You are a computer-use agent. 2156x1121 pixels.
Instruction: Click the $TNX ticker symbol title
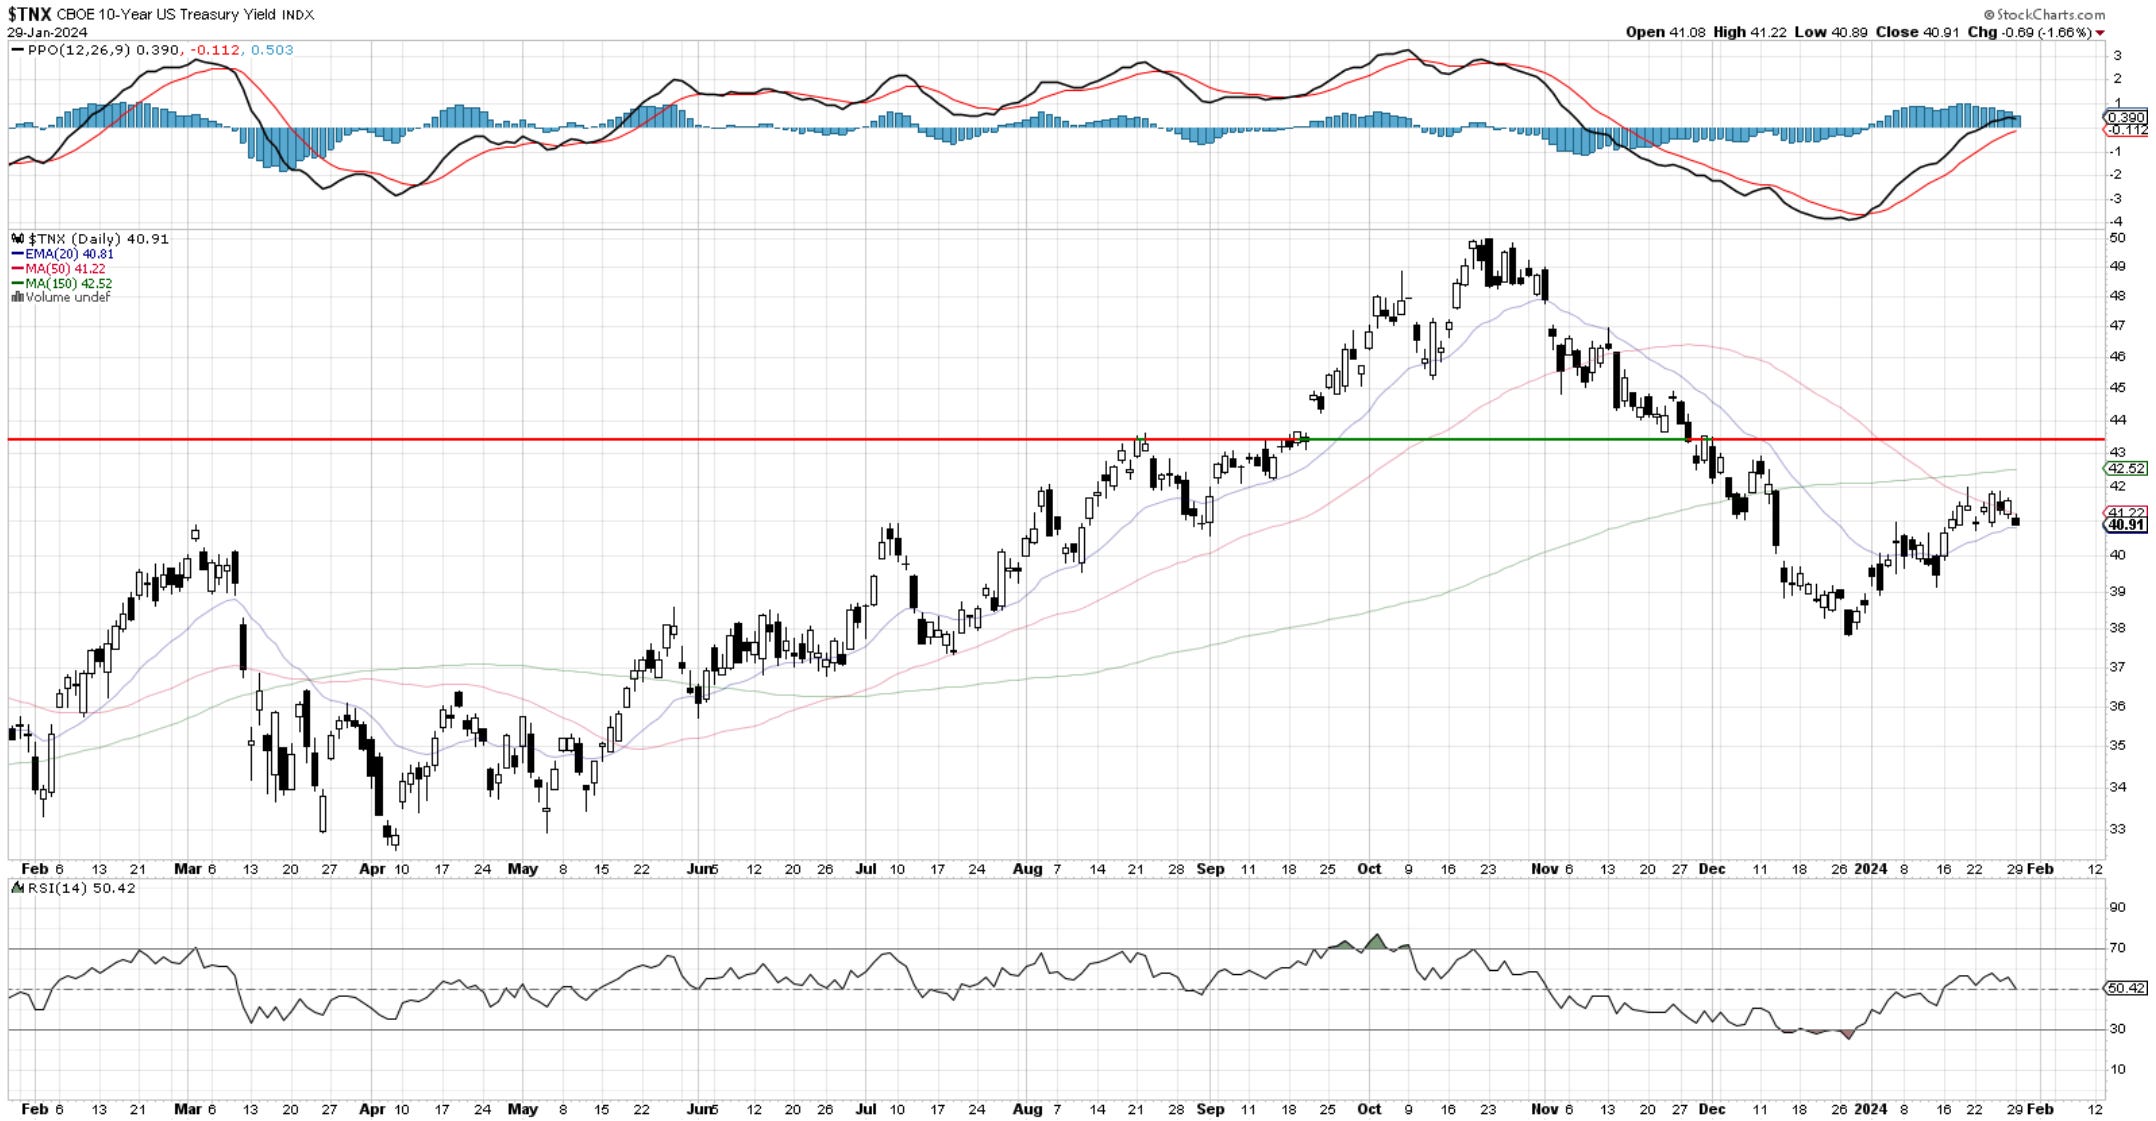[29, 14]
